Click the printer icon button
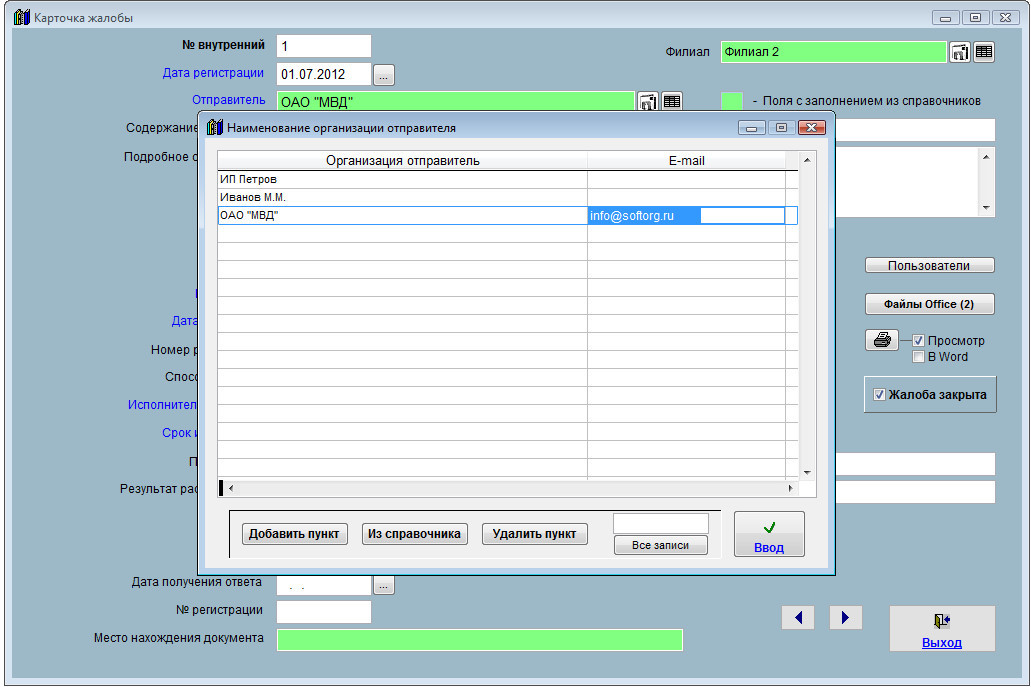1031x687 pixels. (882, 340)
